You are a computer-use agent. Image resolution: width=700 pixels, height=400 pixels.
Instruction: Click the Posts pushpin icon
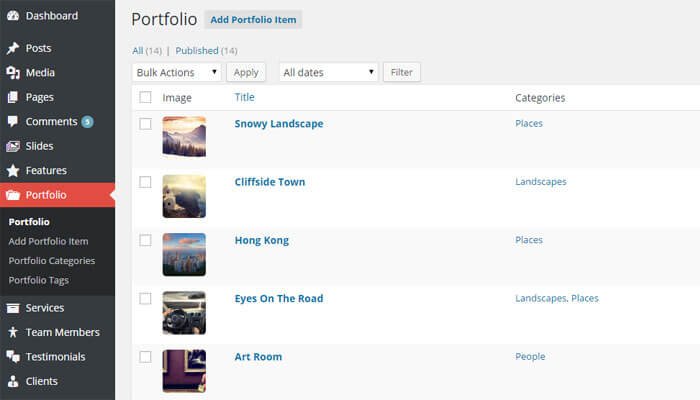coord(12,48)
